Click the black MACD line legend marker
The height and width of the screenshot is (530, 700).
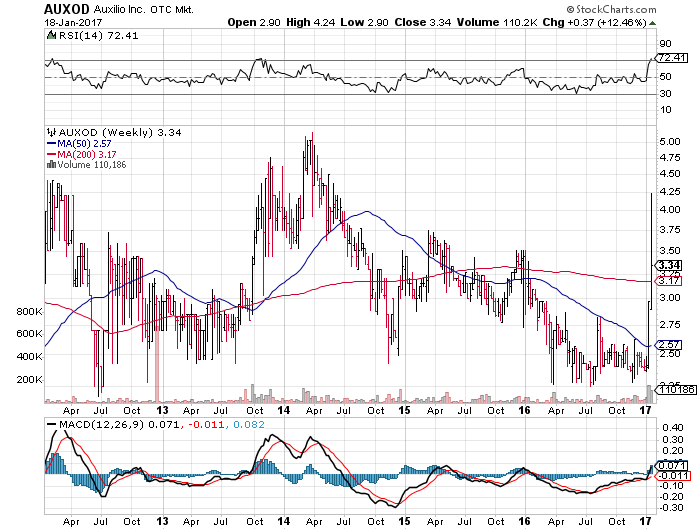pyautogui.click(x=52, y=424)
